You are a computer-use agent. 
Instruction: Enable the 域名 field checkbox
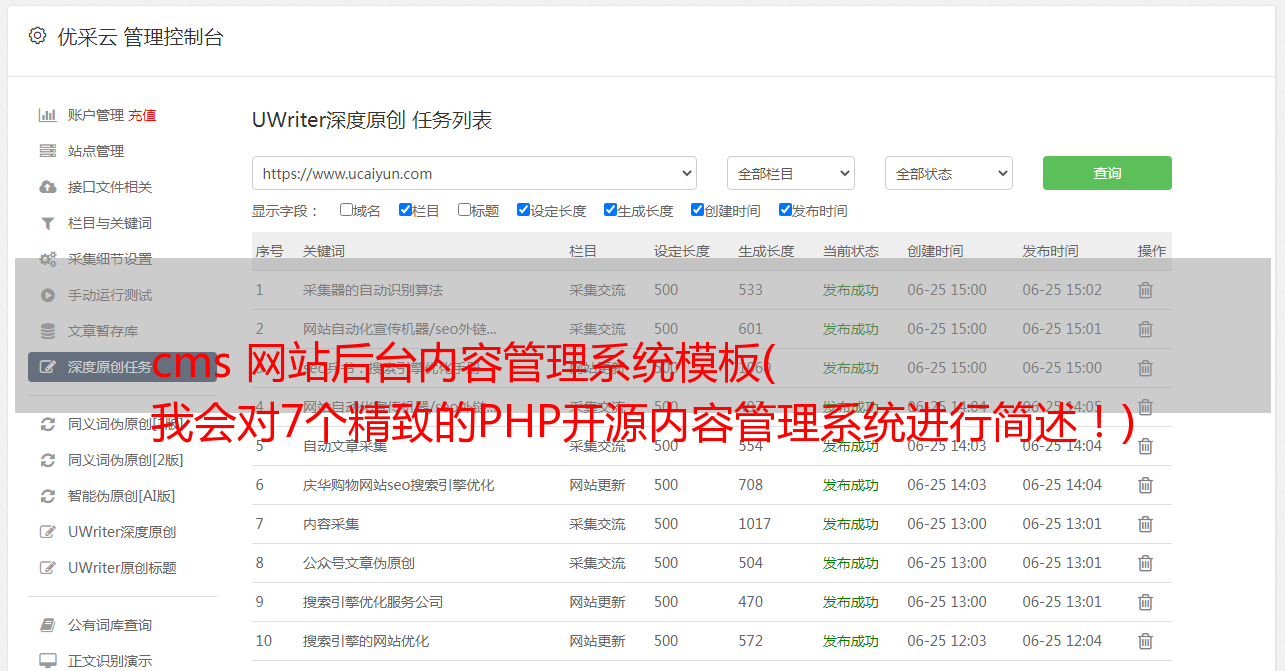[346, 210]
